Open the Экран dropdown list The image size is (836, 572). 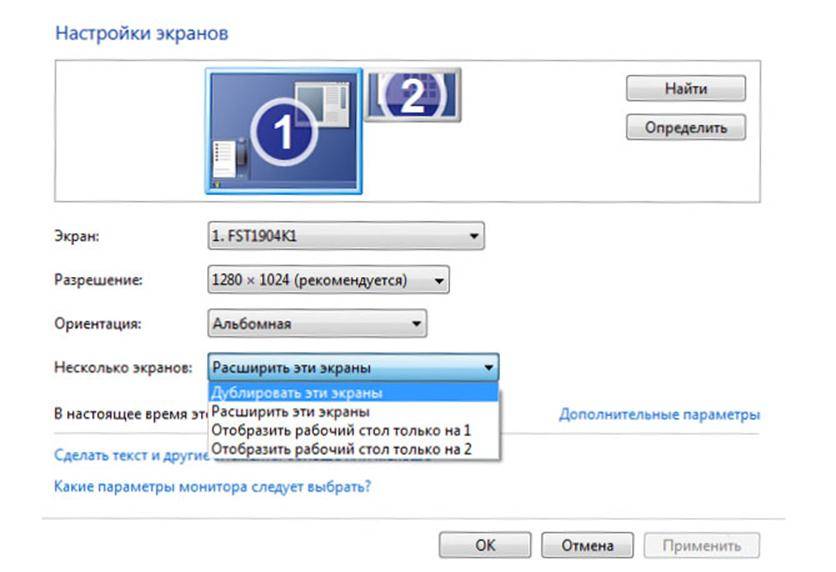coord(344,237)
